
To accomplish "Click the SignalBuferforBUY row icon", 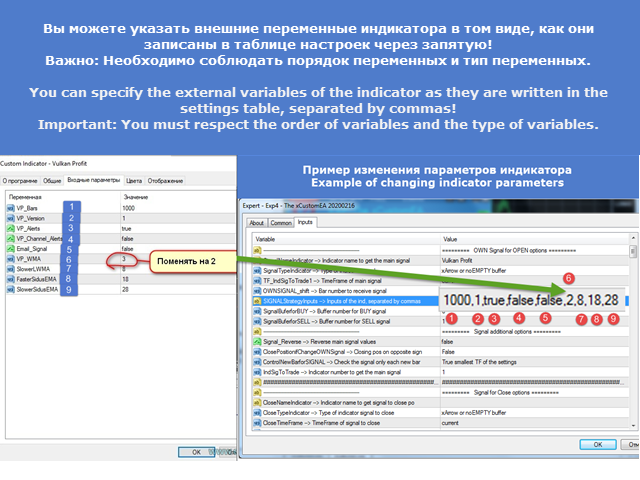I will [257, 311].
